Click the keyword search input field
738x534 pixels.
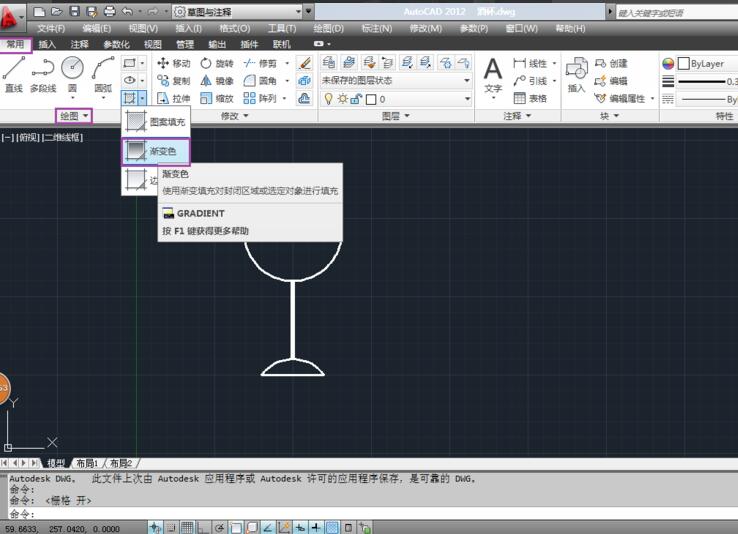tap(676, 13)
